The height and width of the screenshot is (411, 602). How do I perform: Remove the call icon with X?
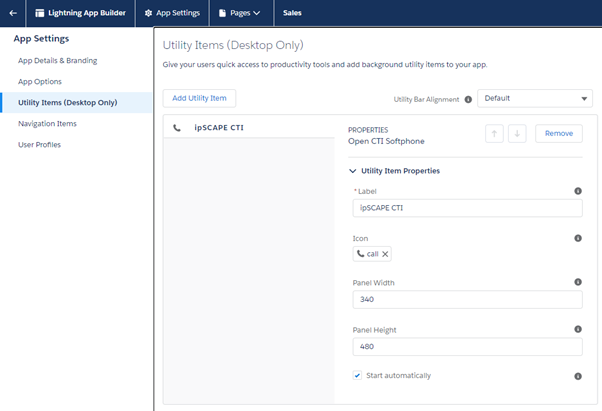coord(386,254)
